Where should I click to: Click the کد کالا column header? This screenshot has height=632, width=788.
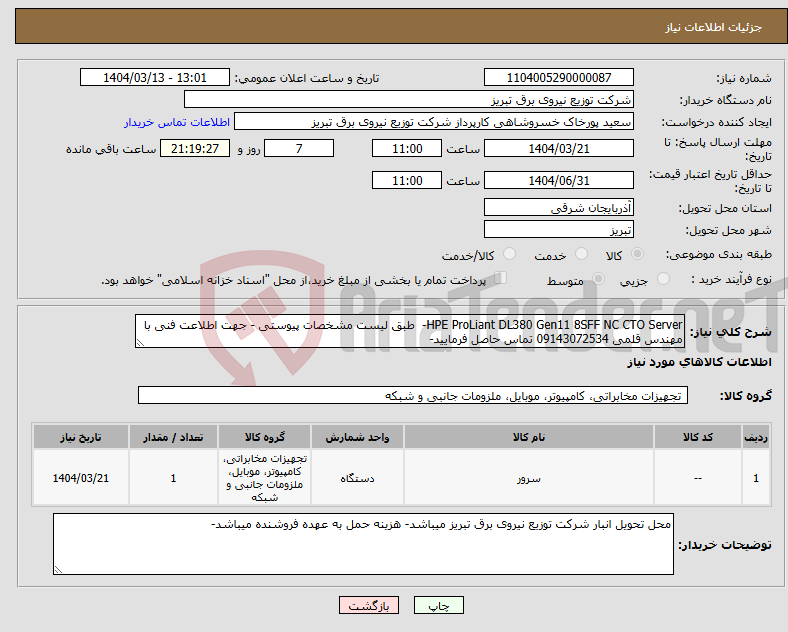(x=698, y=437)
